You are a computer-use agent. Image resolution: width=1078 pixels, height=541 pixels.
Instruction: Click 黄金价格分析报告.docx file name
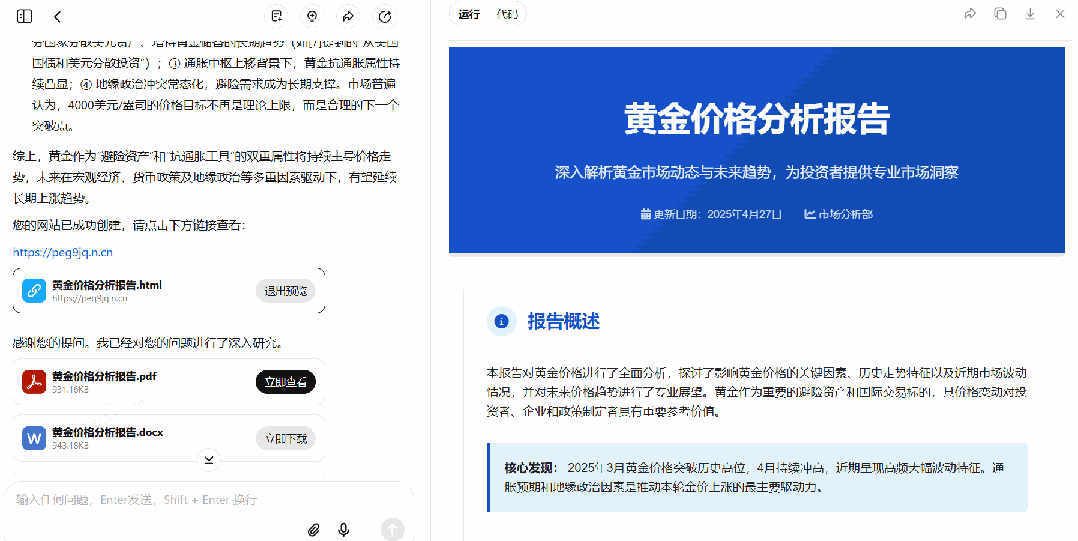tap(107, 432)
